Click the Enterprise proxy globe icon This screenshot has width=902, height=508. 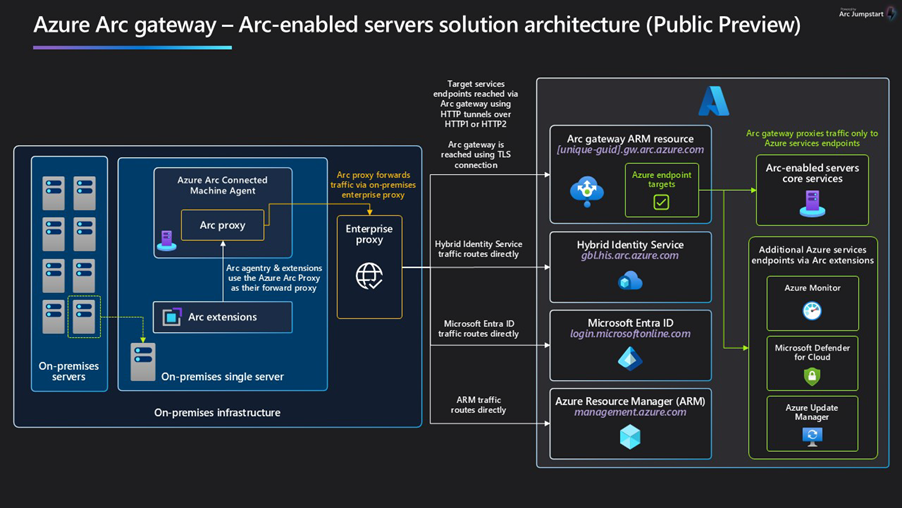click(x=369, y=276)
